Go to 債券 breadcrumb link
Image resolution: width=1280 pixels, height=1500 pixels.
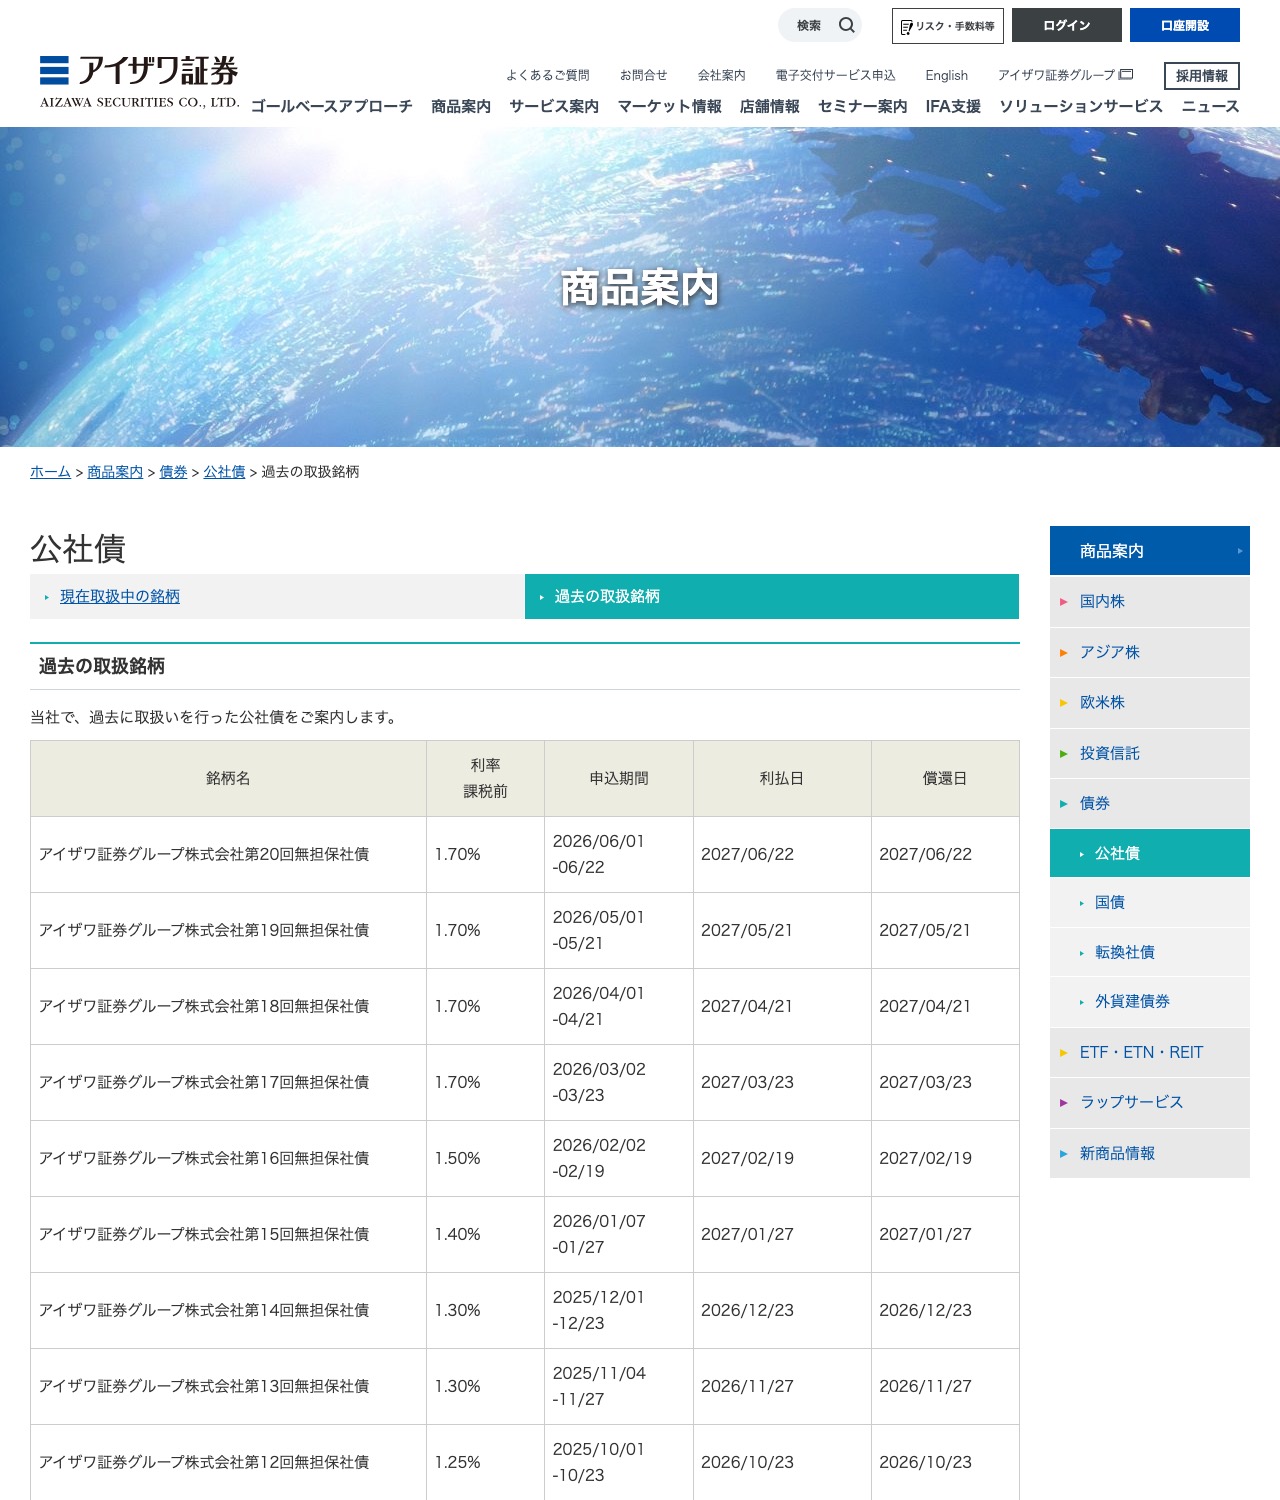point(173,472)
